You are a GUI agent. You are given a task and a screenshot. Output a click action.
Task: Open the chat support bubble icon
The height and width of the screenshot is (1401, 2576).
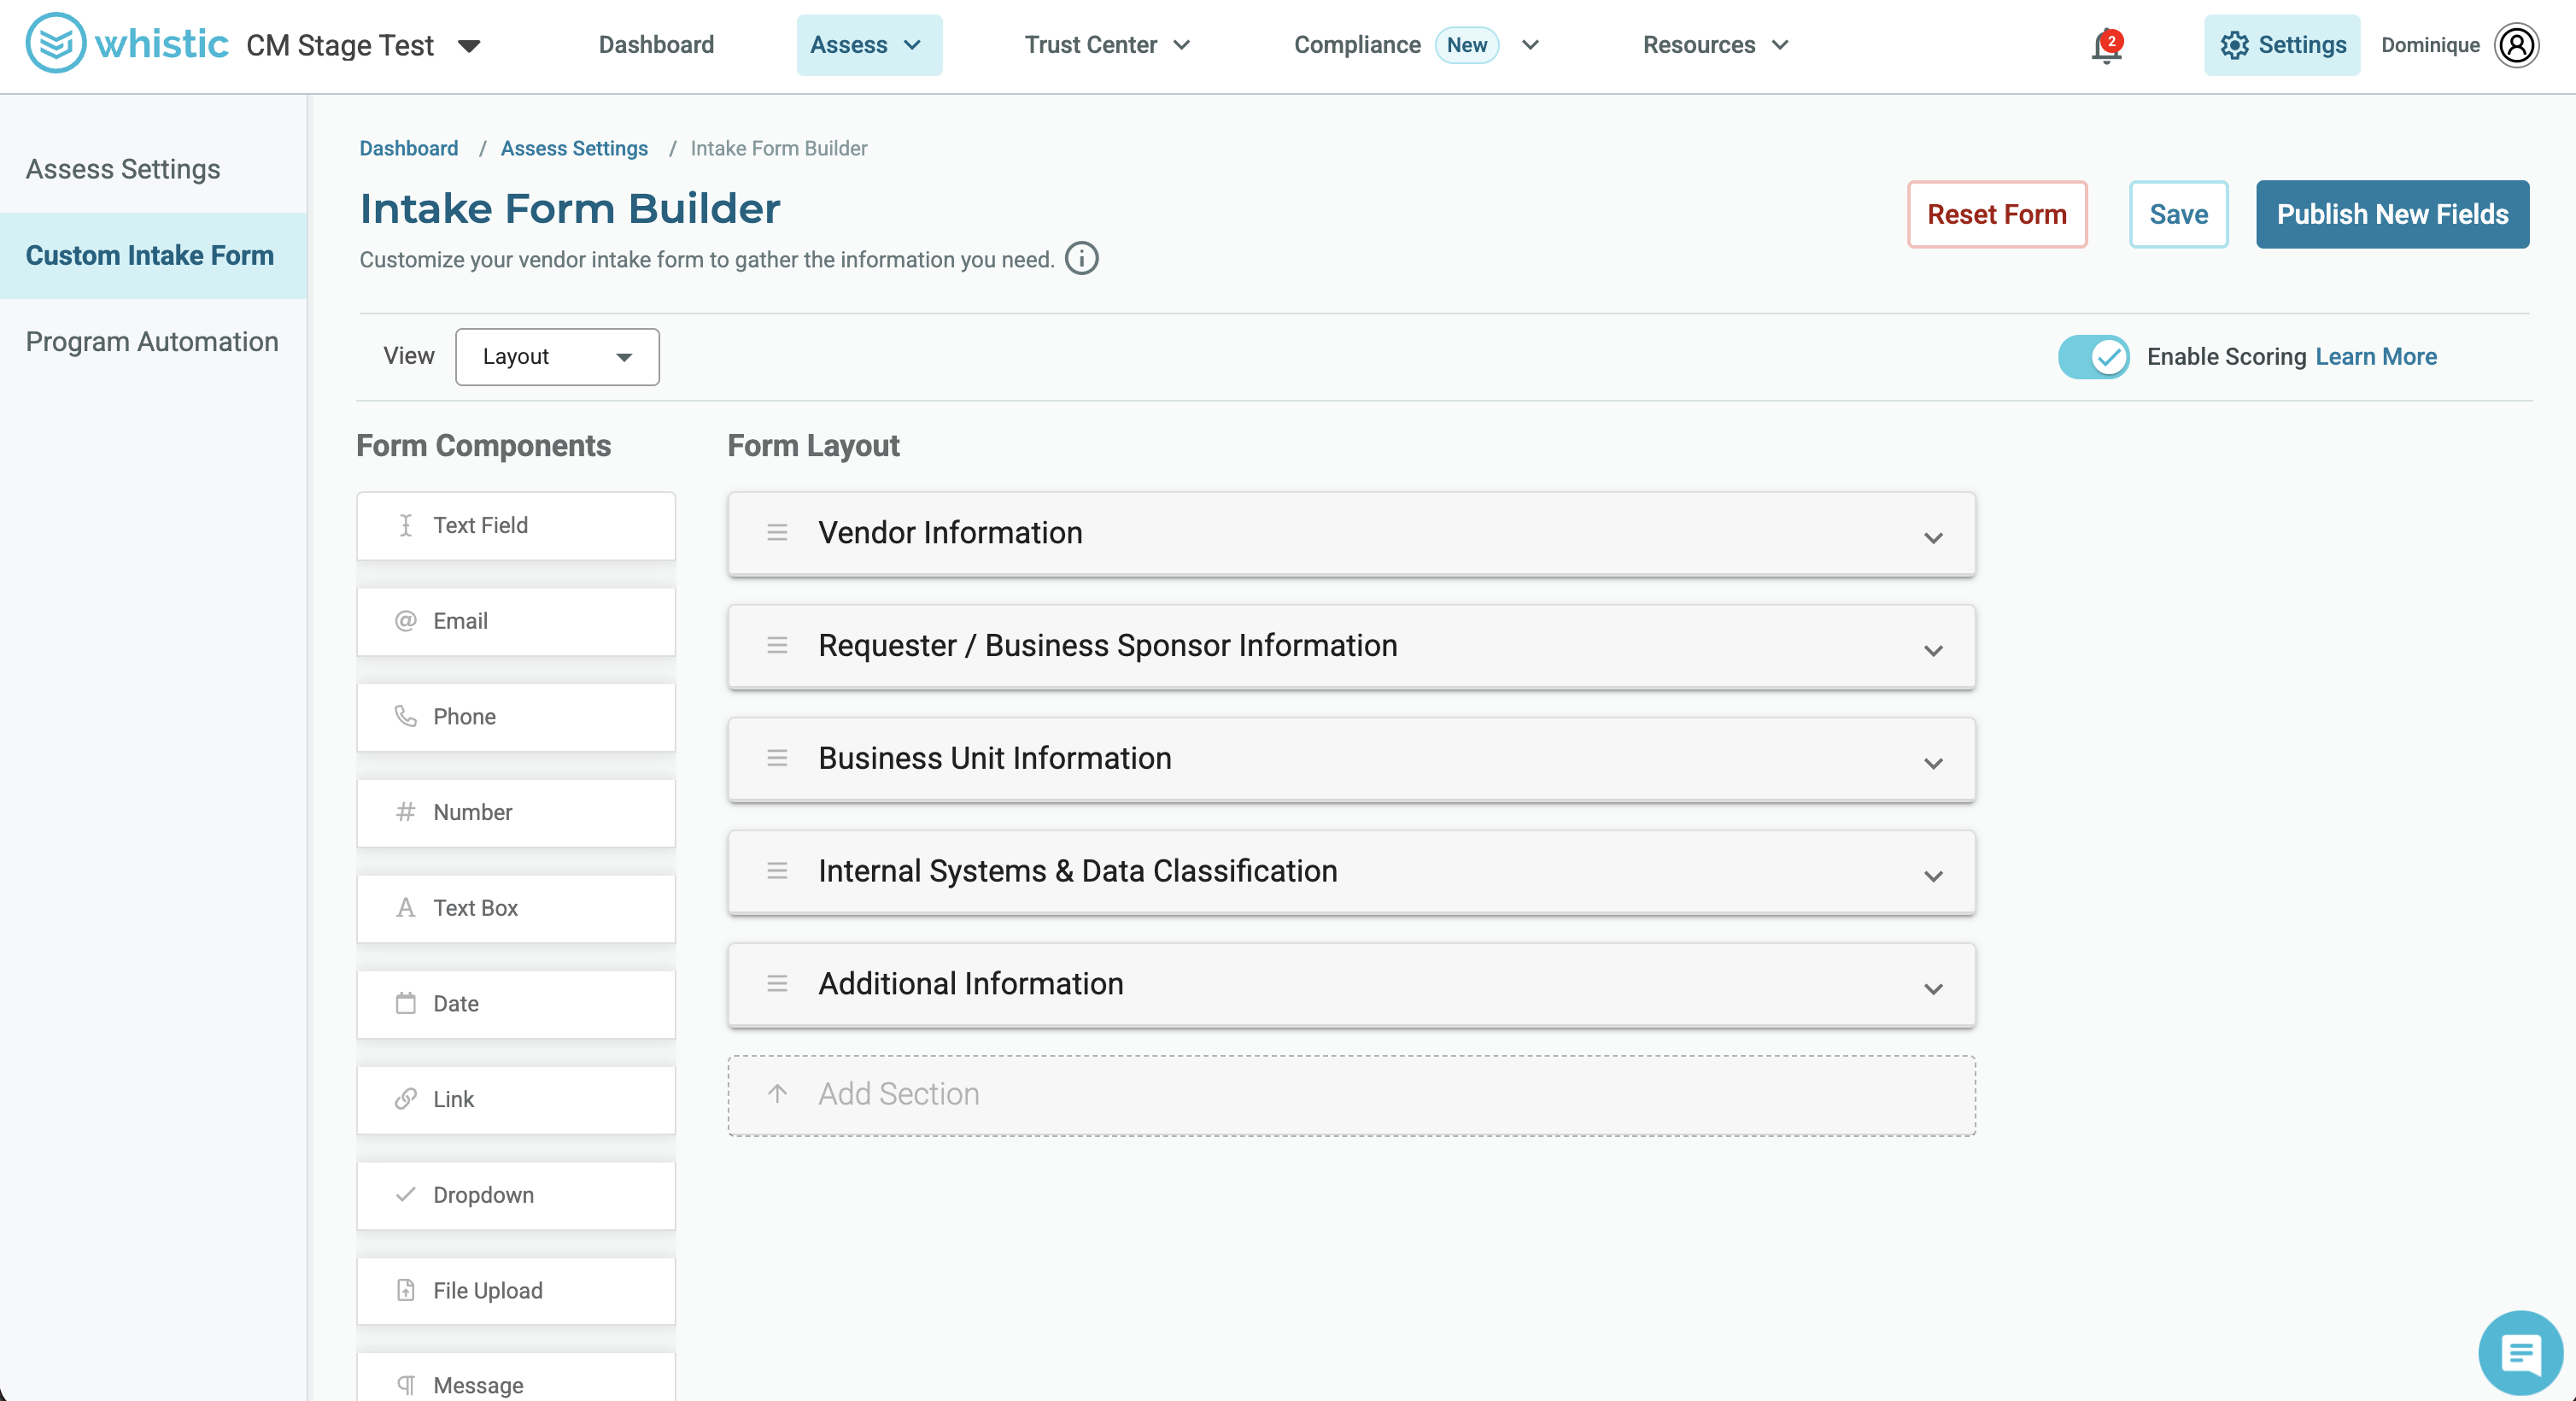click(2520, 1353)
